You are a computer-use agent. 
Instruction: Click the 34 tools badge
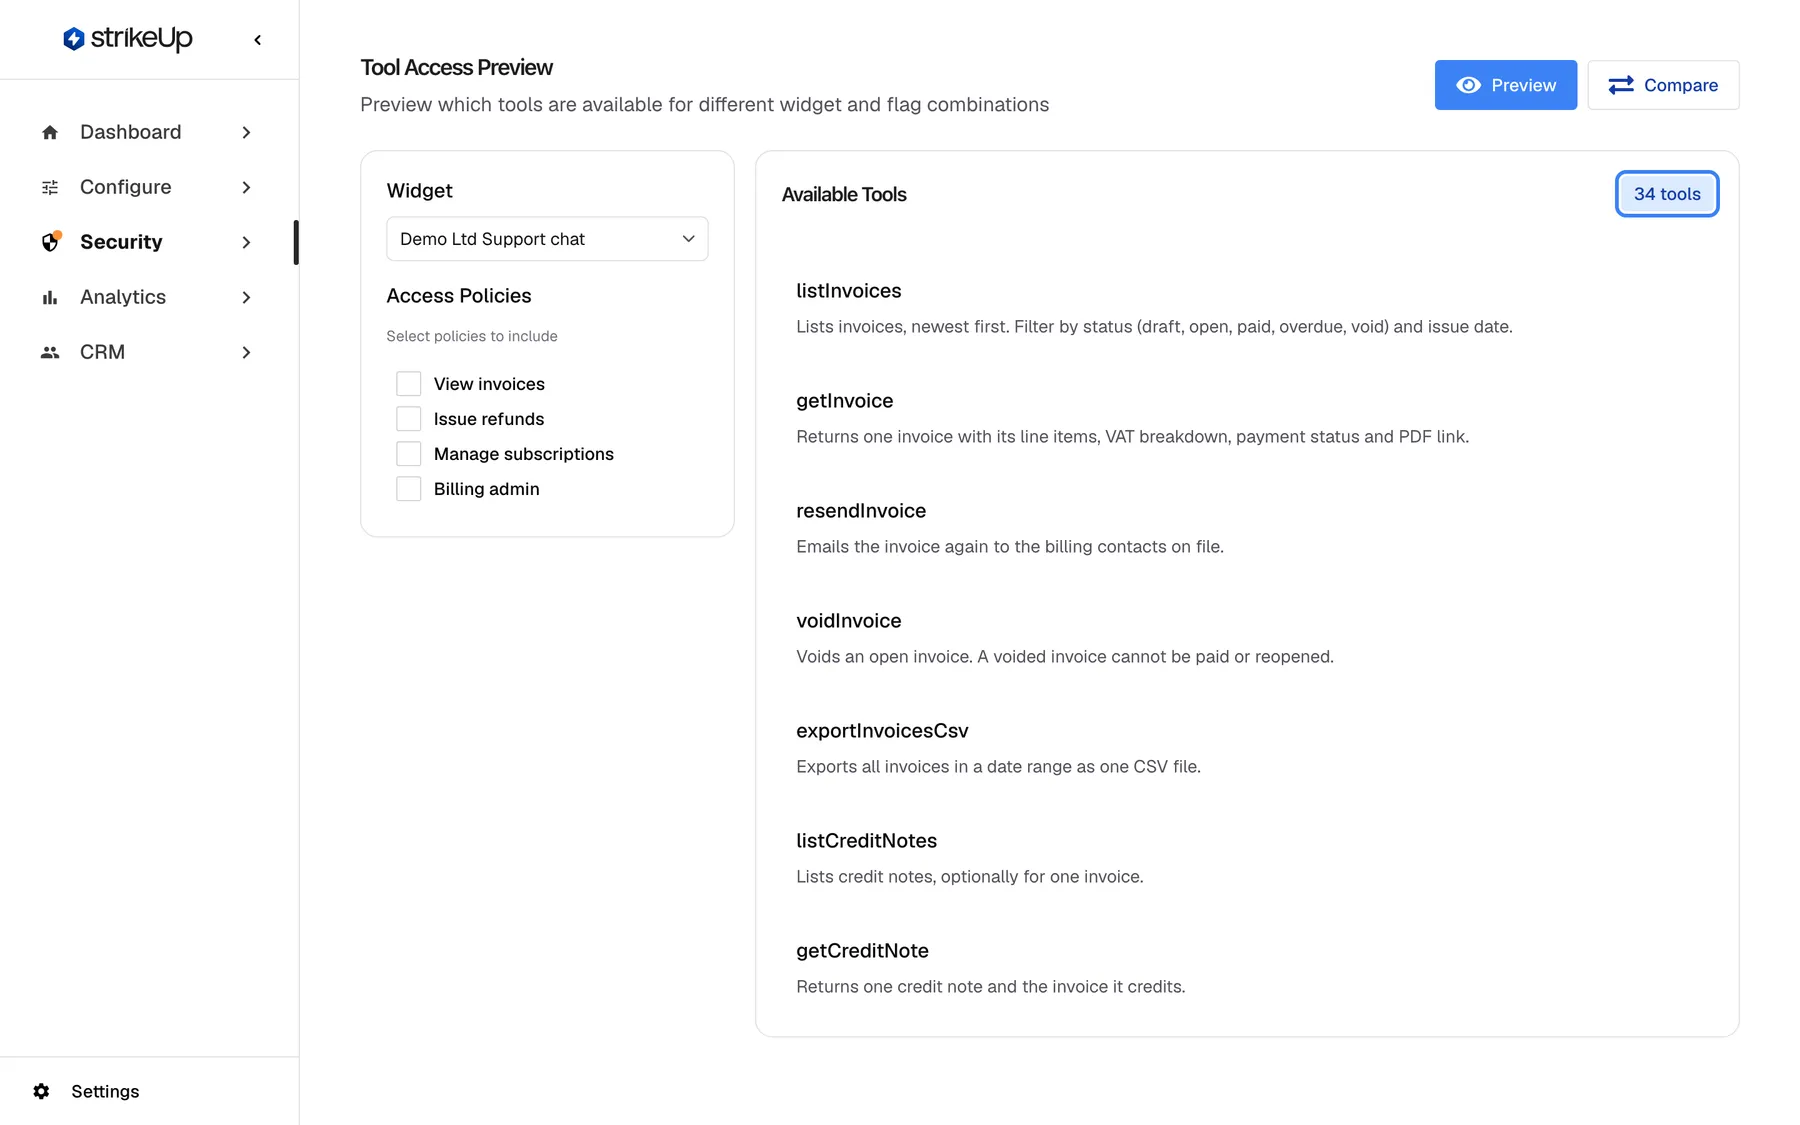1666,194
